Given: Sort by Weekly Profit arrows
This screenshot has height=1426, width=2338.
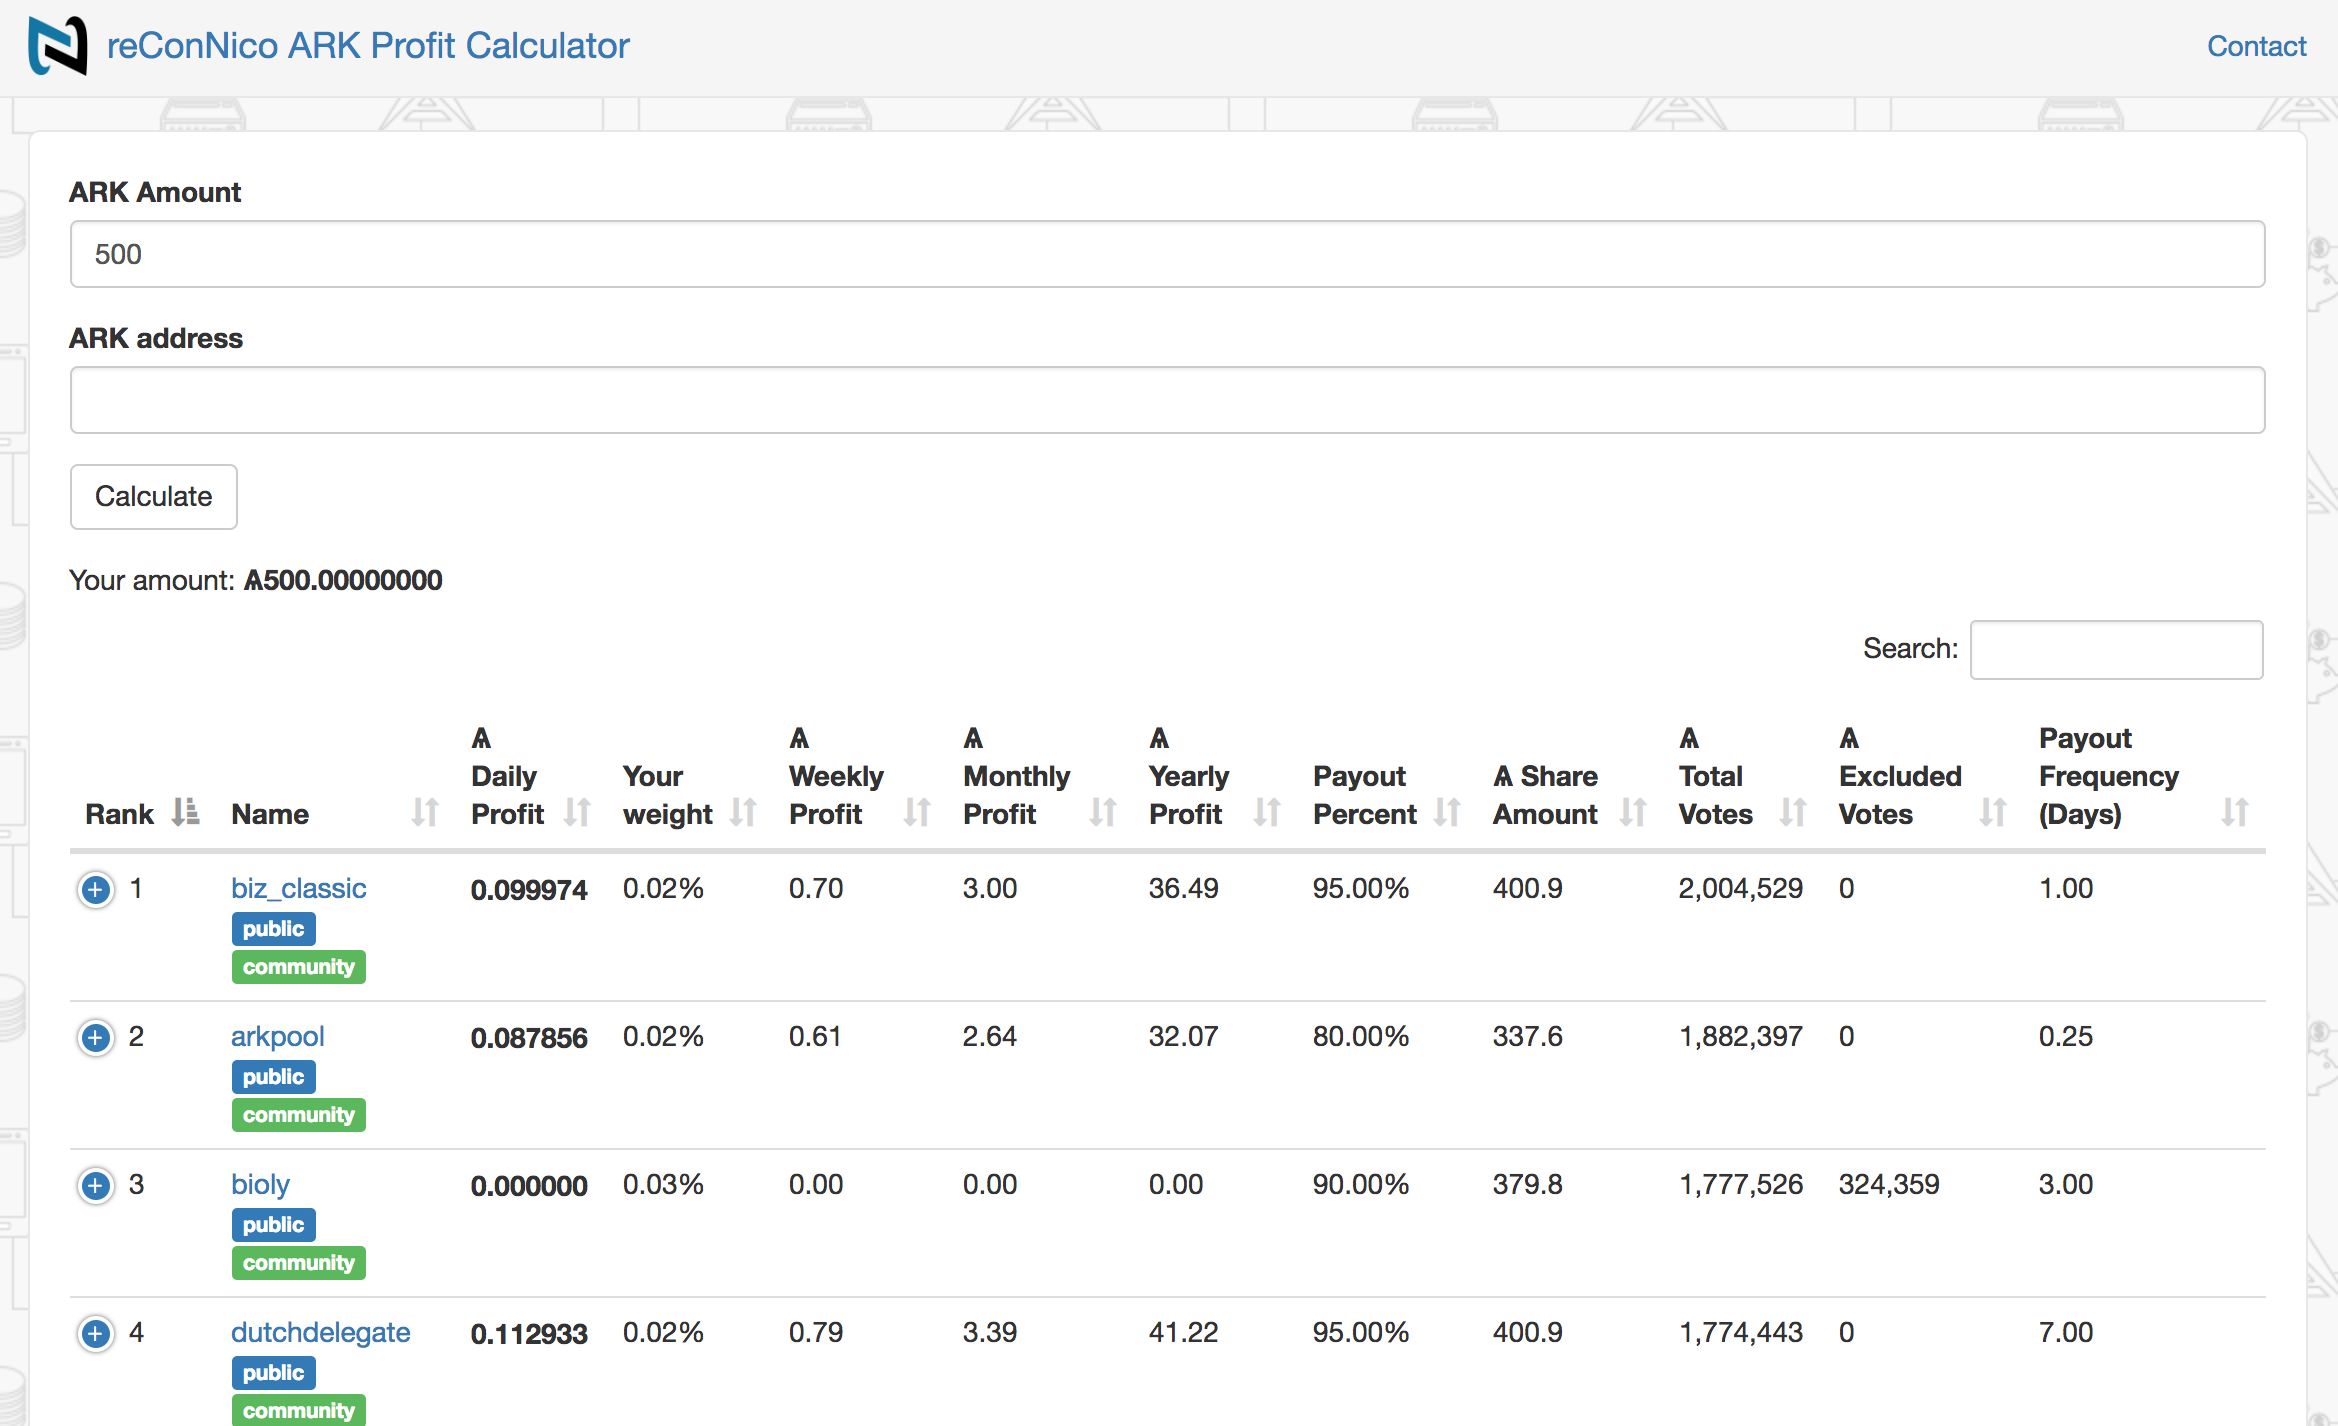Looking at the screenshot, I should click(917, 812).
